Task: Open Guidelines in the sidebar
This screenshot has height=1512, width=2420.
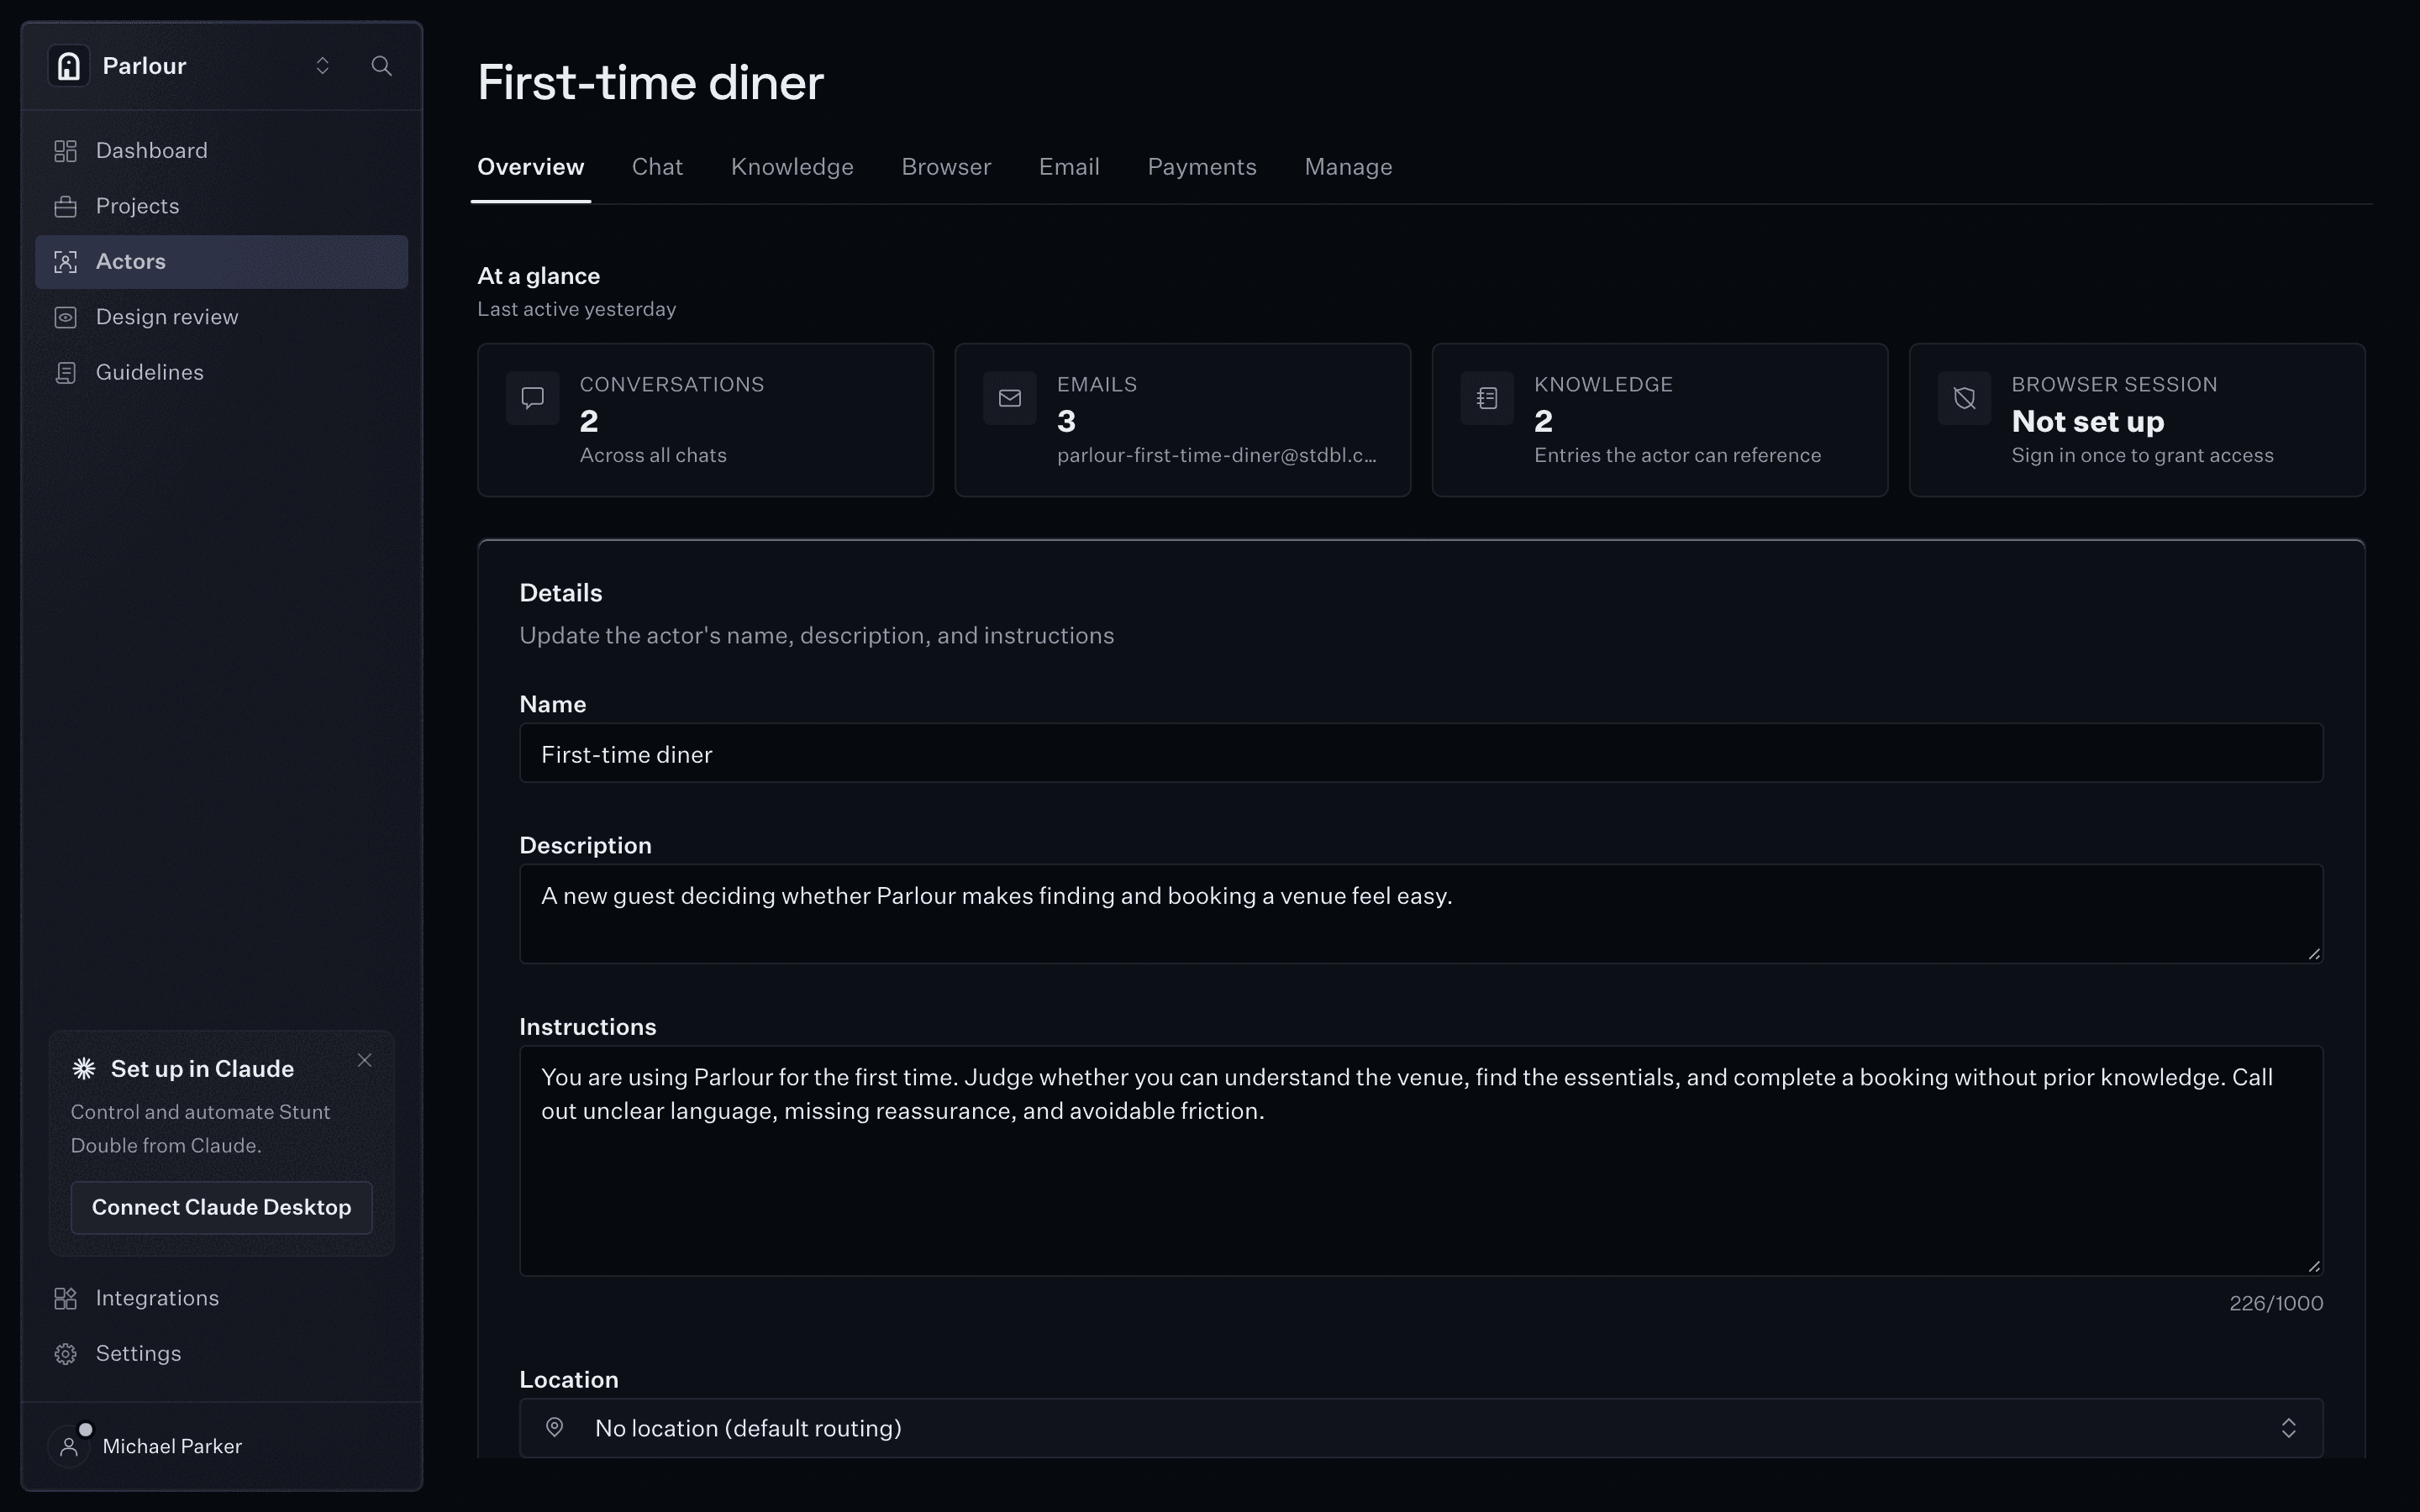Action: click(x=221, y=372)
